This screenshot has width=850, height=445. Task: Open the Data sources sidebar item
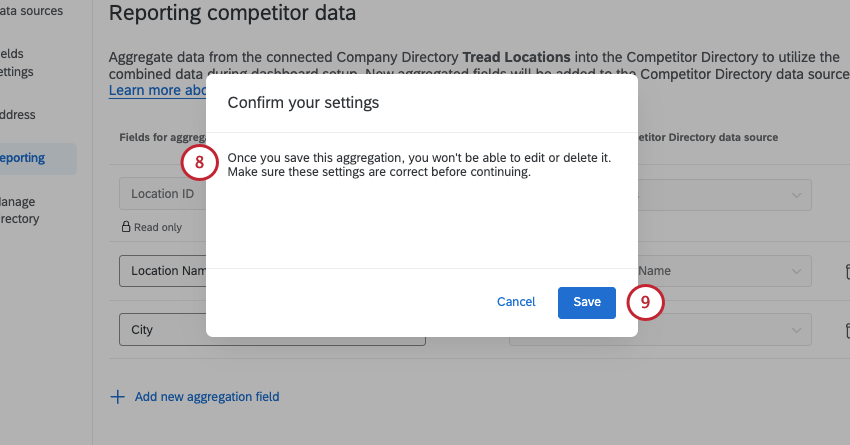30,11
